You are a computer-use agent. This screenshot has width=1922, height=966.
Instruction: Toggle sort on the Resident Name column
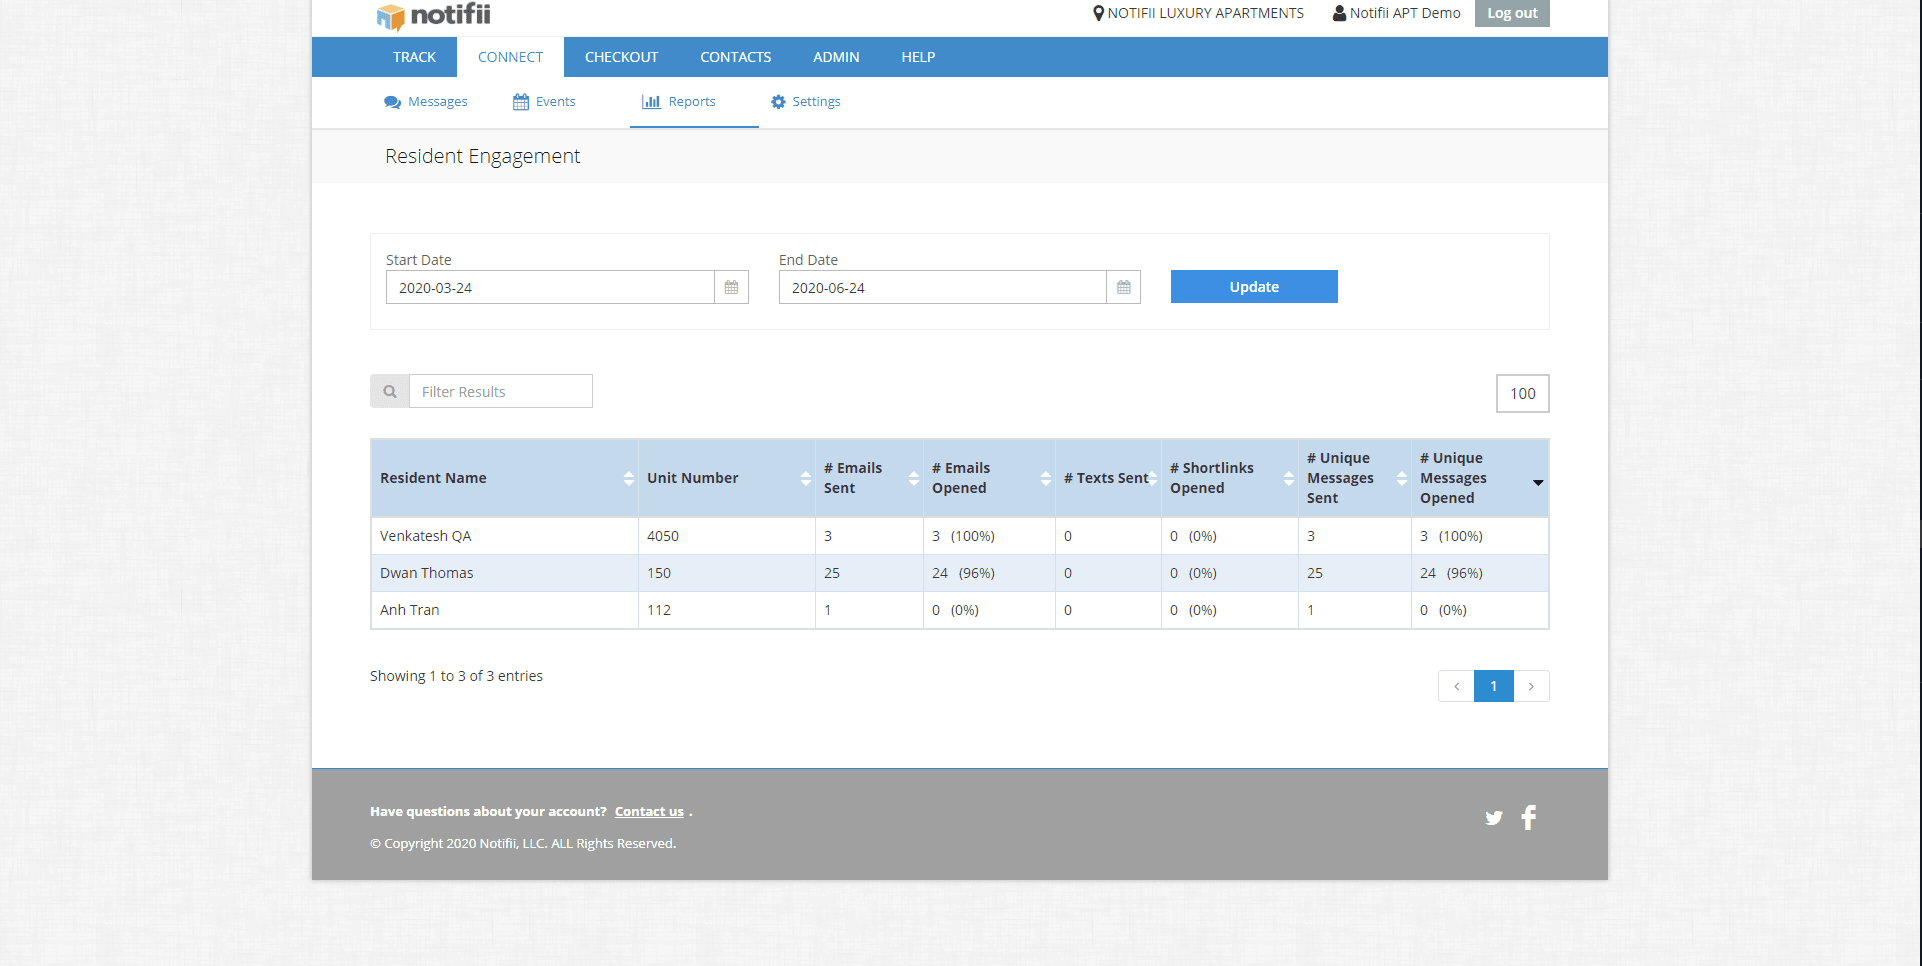[628, 478]
